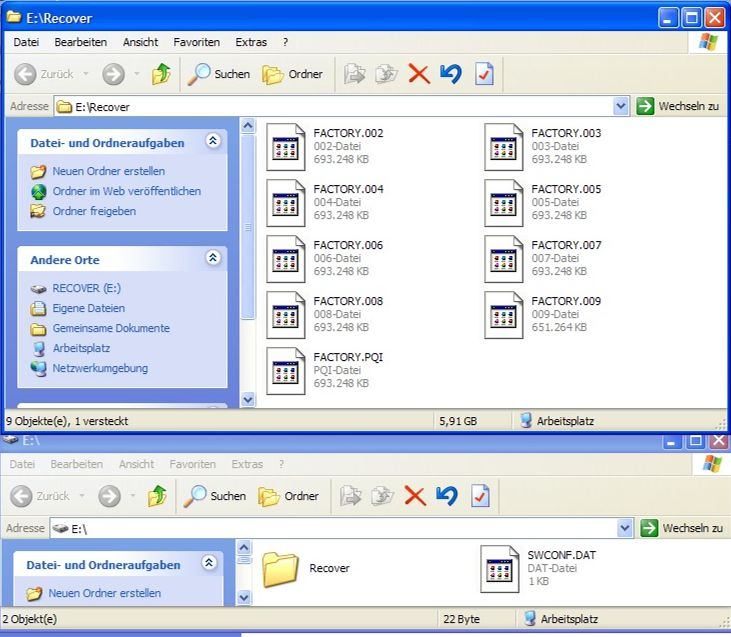The height and width of the screenshot is (637, 731).
Task: Open address dropdown in lower E:\ window
Action: tap(625, 528)
